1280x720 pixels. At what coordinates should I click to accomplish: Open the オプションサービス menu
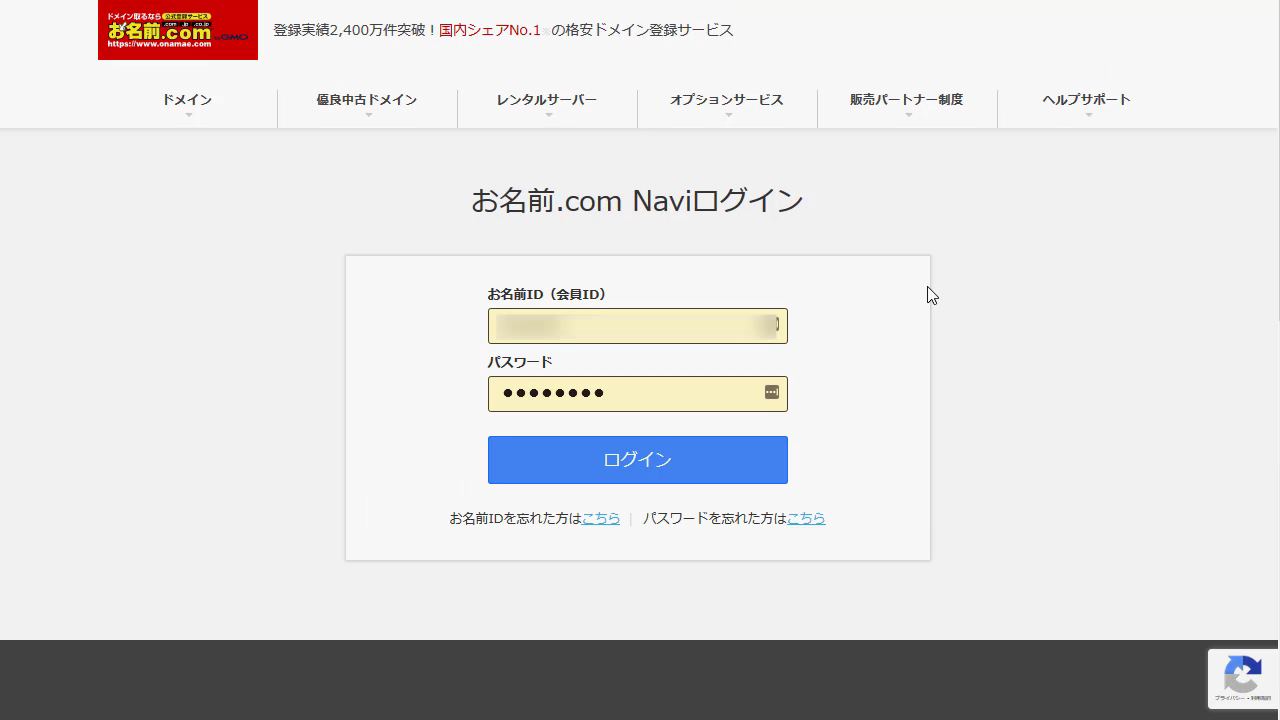pos(727,100)
